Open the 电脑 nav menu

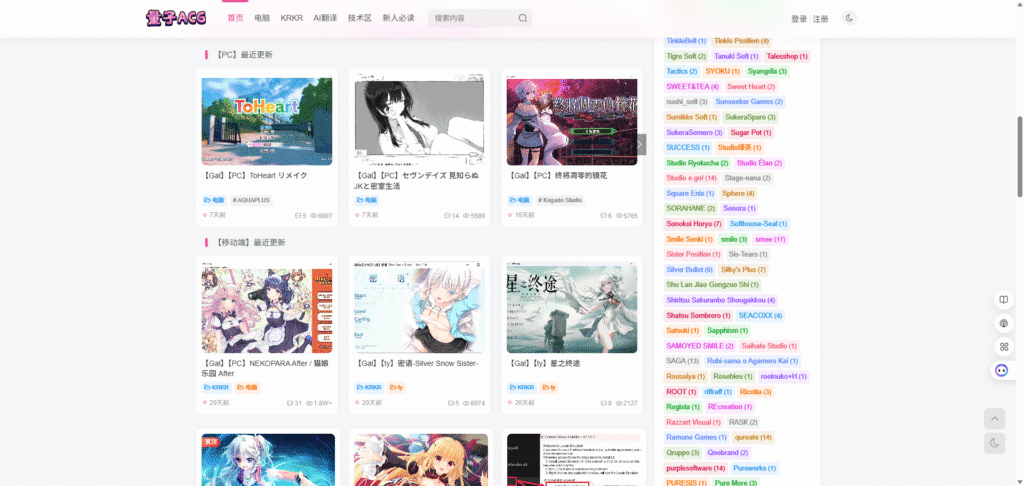pyautogui.click(x=262, y=18)
